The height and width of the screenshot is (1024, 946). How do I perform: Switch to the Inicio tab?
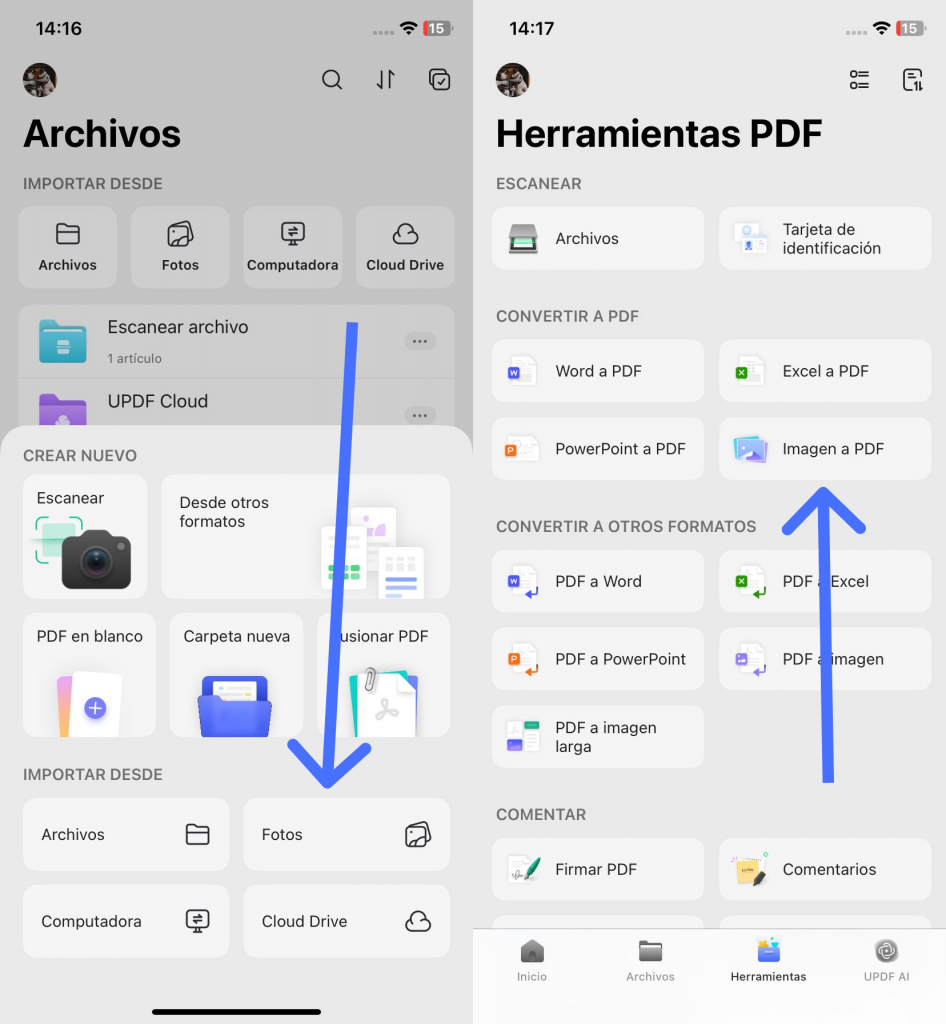pos(532,961)
